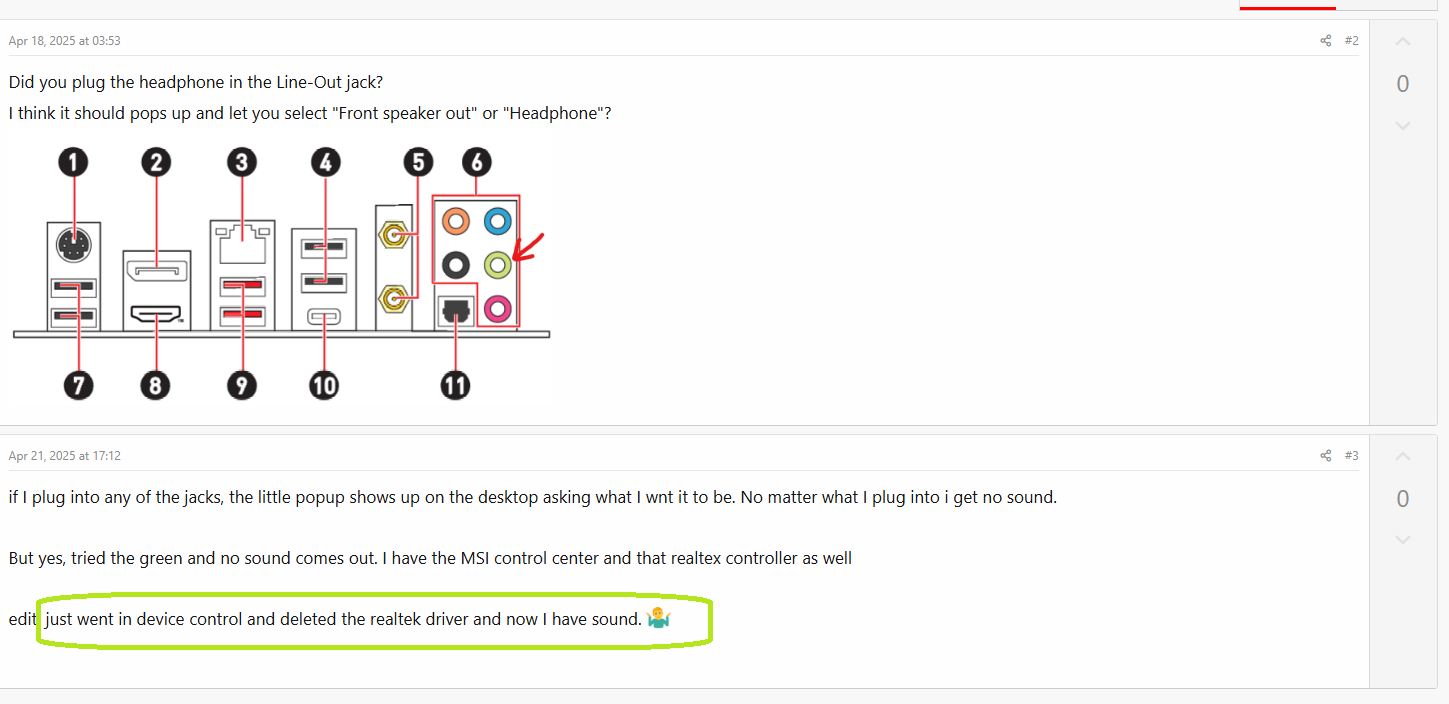Screen dimensions: 1449x704
Task: Click the share icon on post #3
Action: (x=1325, y=456)
